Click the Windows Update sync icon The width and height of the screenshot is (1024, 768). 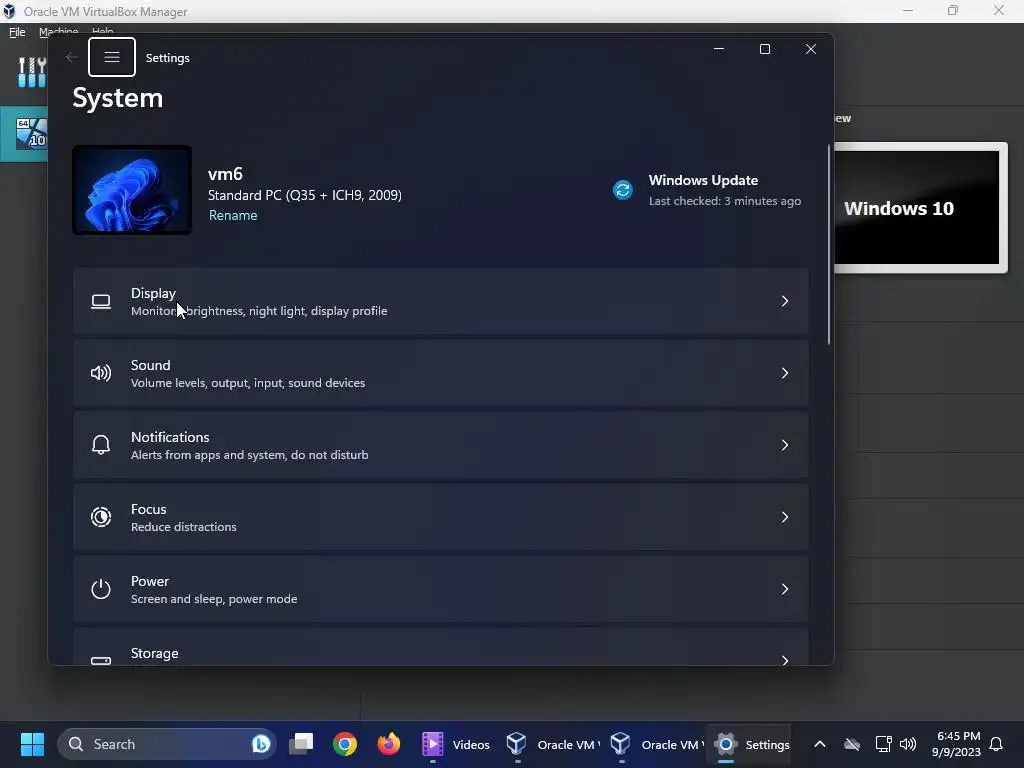(x=622, y=190)
